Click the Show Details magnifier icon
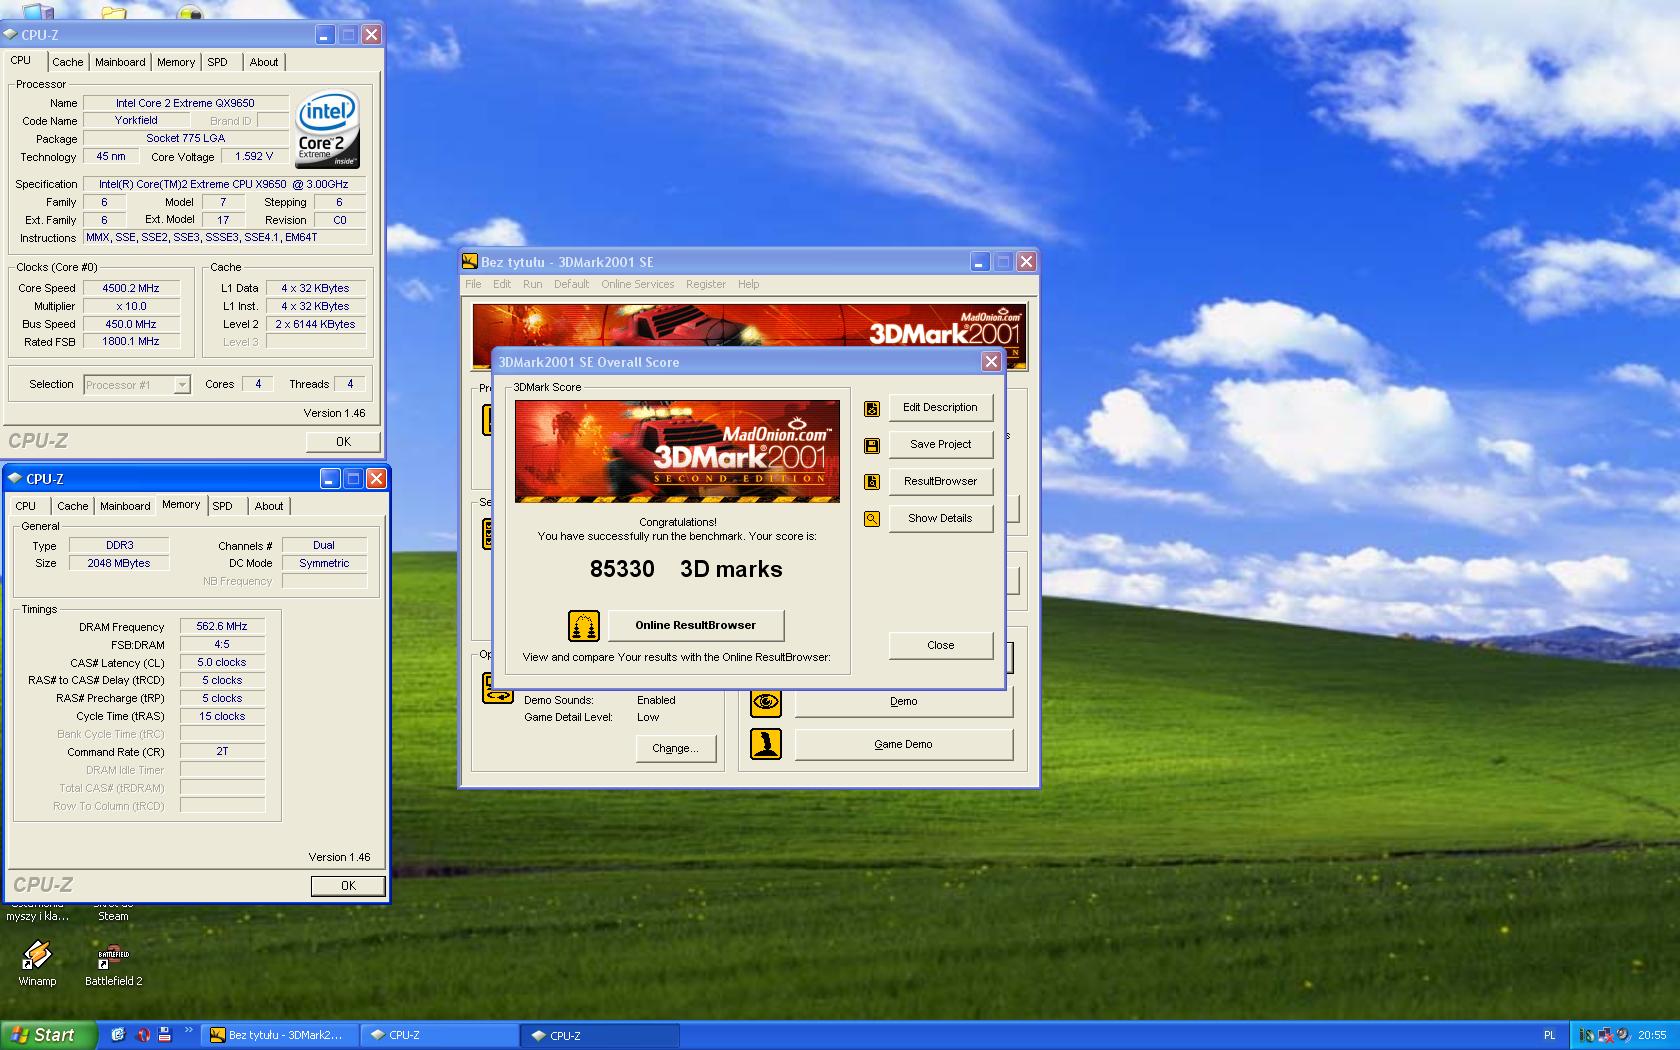This screenshot has height=1050, width=1680. coord(872,519)
